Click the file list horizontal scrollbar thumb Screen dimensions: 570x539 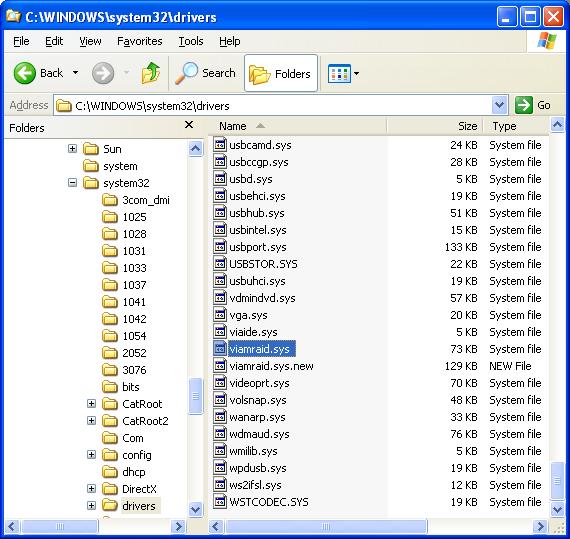coord(326,526)
